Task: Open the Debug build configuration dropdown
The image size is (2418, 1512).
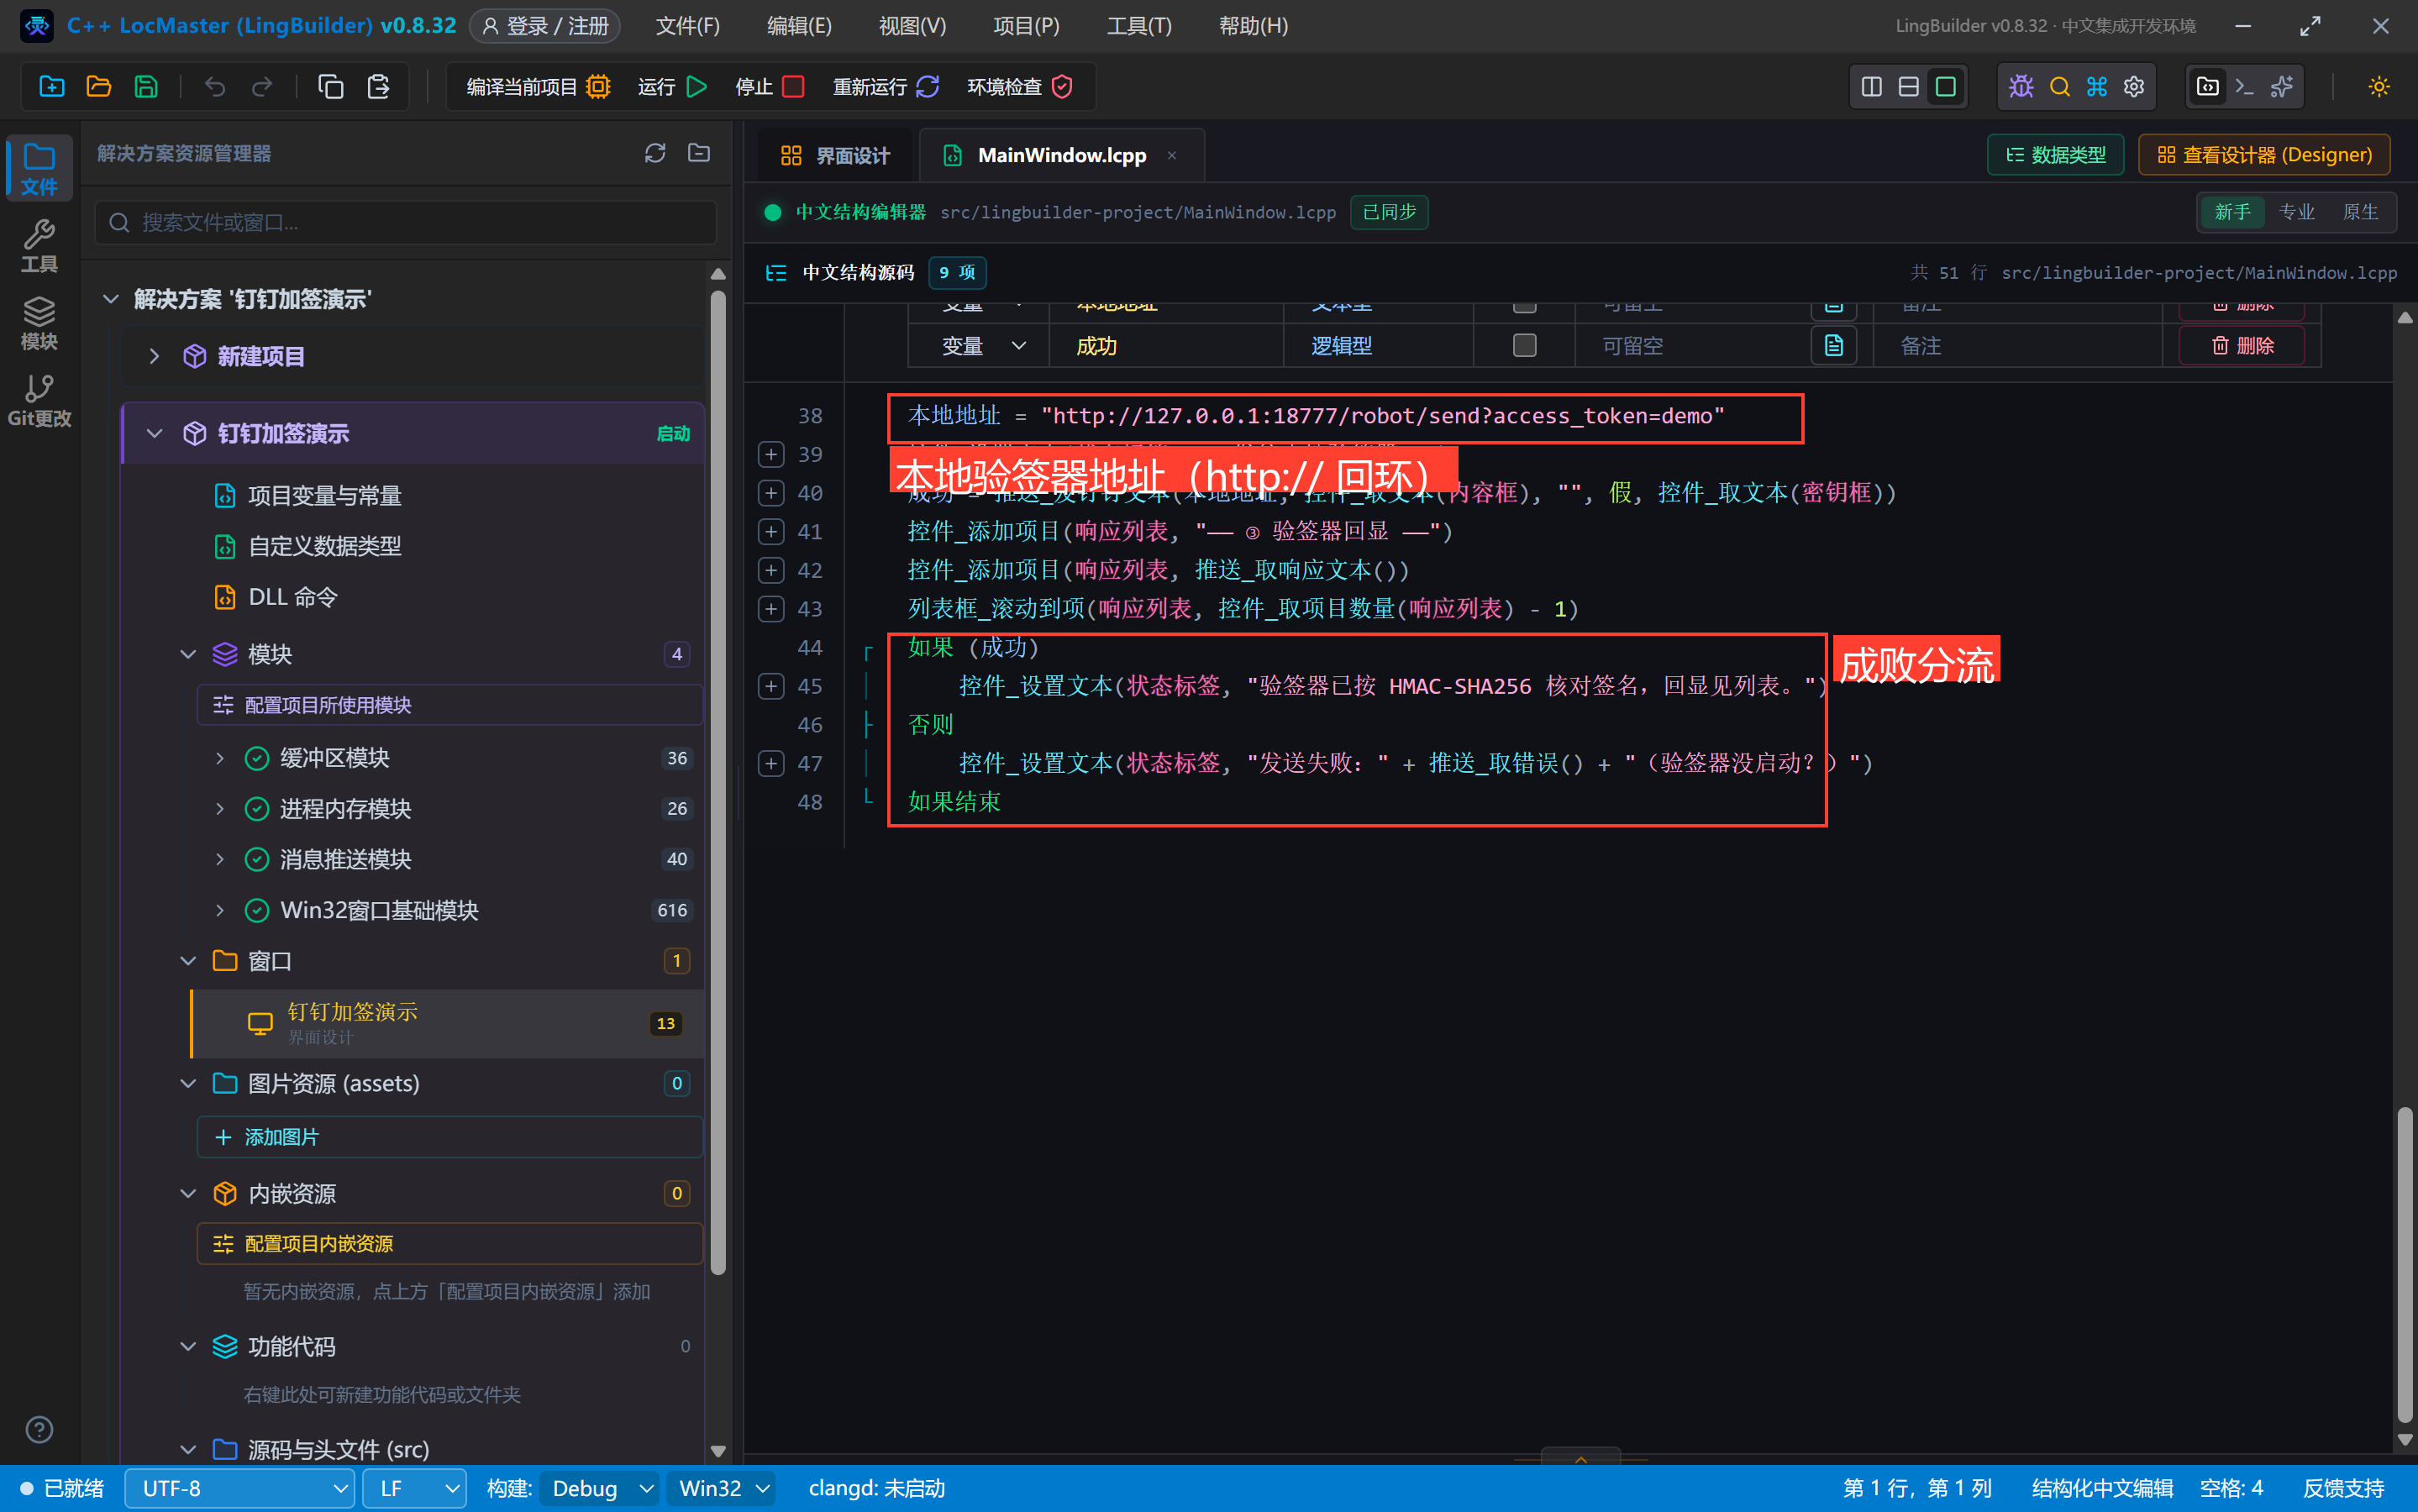Action: [599, 1488]
